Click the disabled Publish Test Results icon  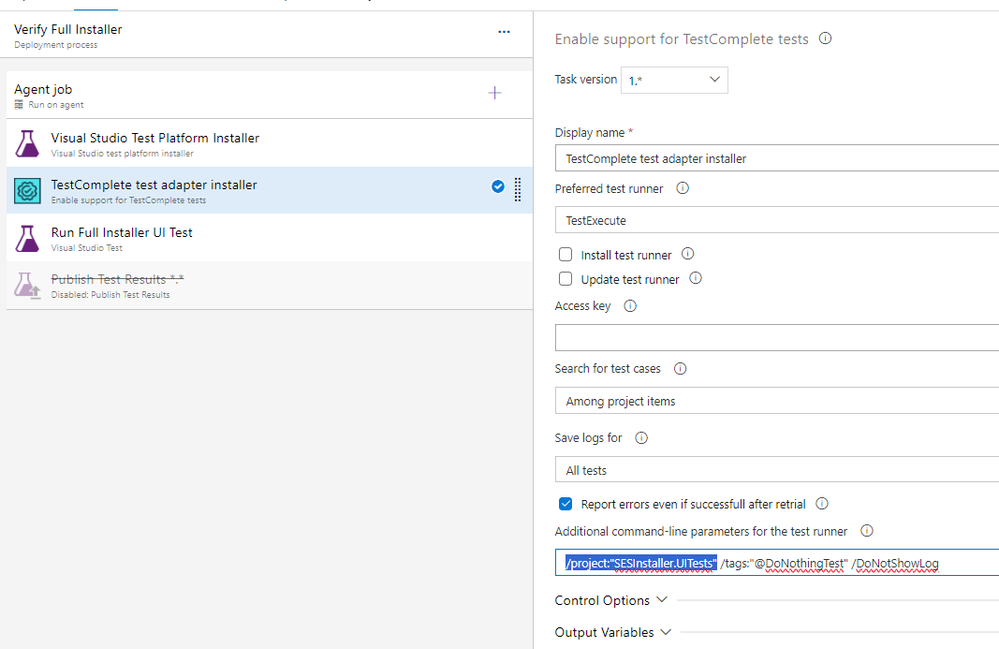pyautogui.click(x=27, y=286)
